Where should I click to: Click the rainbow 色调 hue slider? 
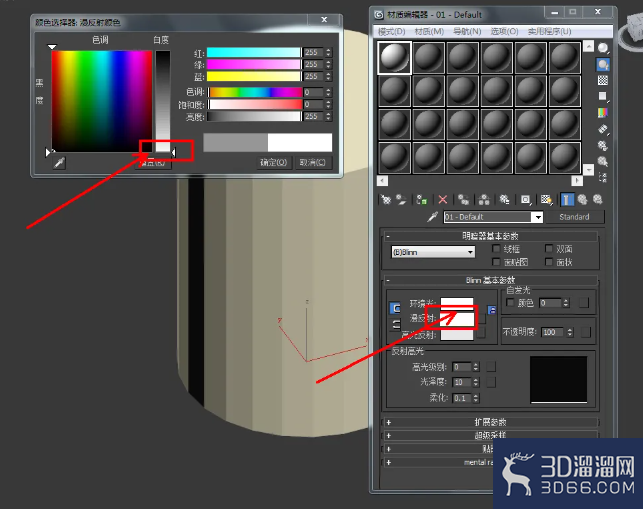click(x=255, y=92)
